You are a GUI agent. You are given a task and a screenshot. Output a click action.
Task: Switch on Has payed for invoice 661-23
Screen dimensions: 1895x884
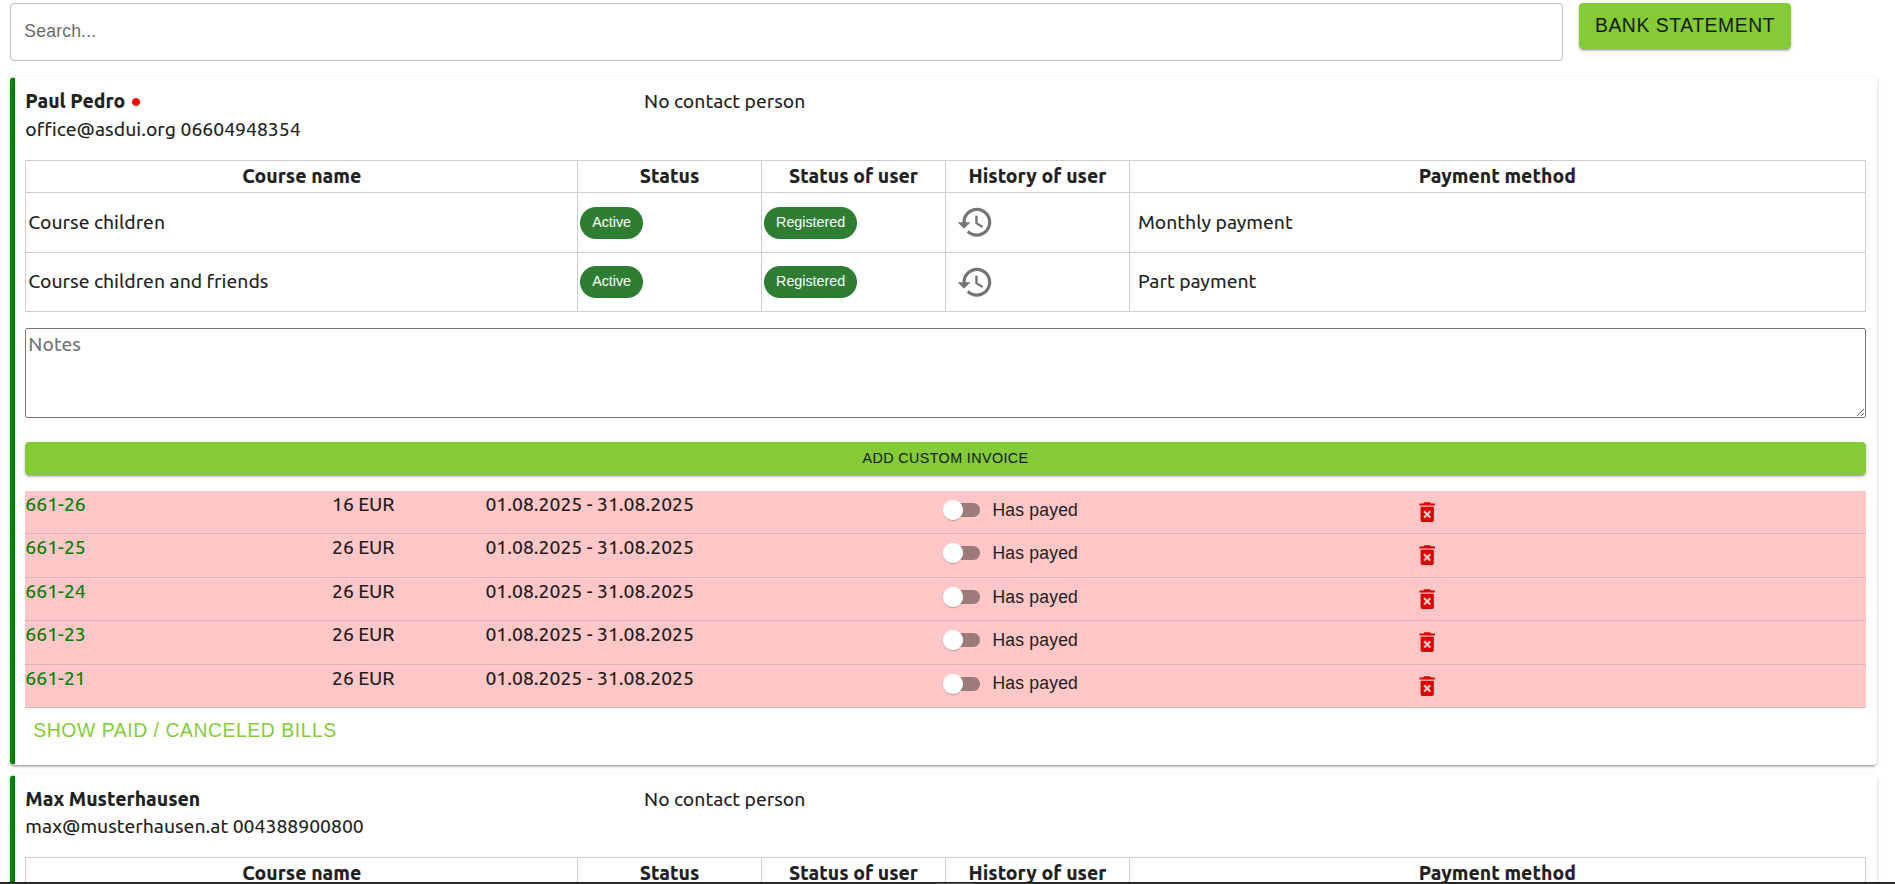click(961, 640)
